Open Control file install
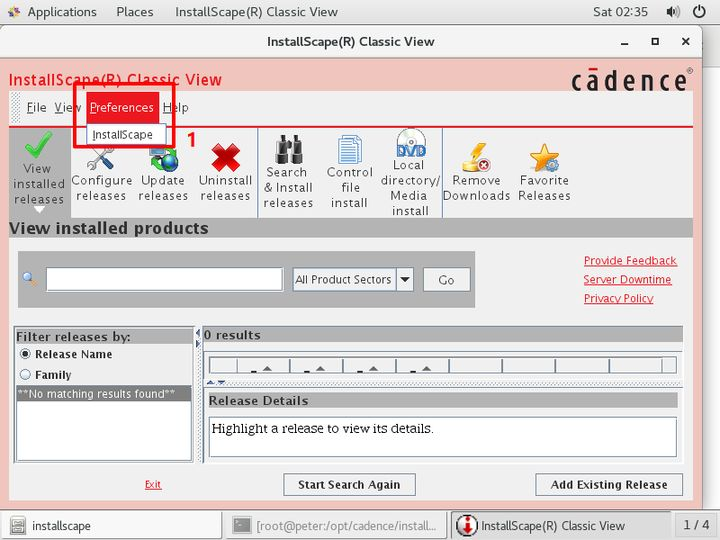720x540 pixels. [x=349, y=172]
